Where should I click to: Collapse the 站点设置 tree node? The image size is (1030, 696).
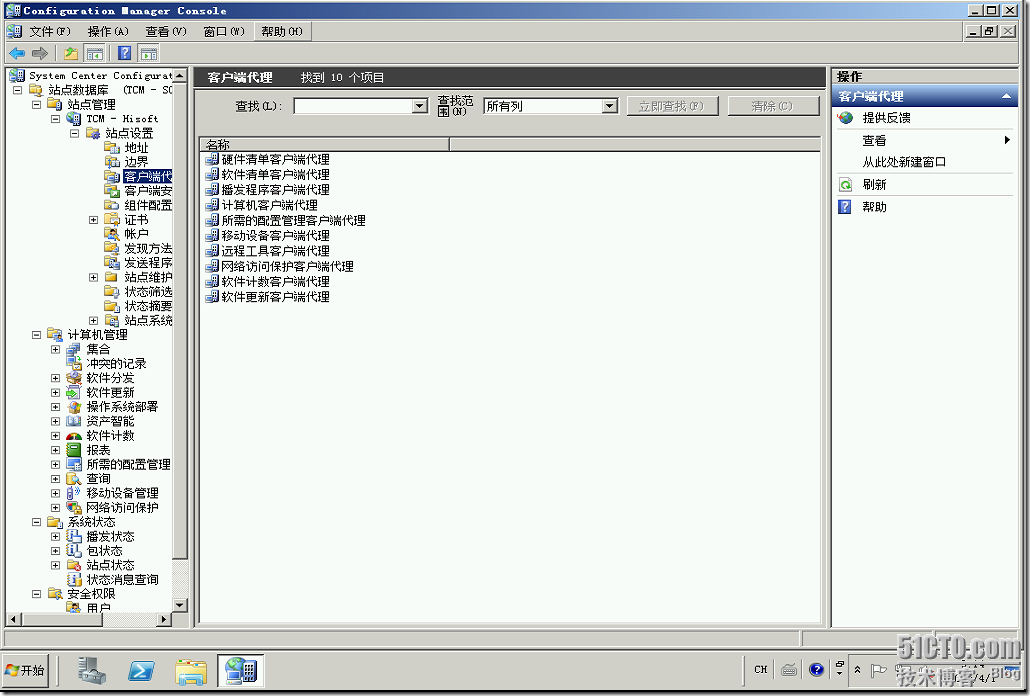coord(75,133)
